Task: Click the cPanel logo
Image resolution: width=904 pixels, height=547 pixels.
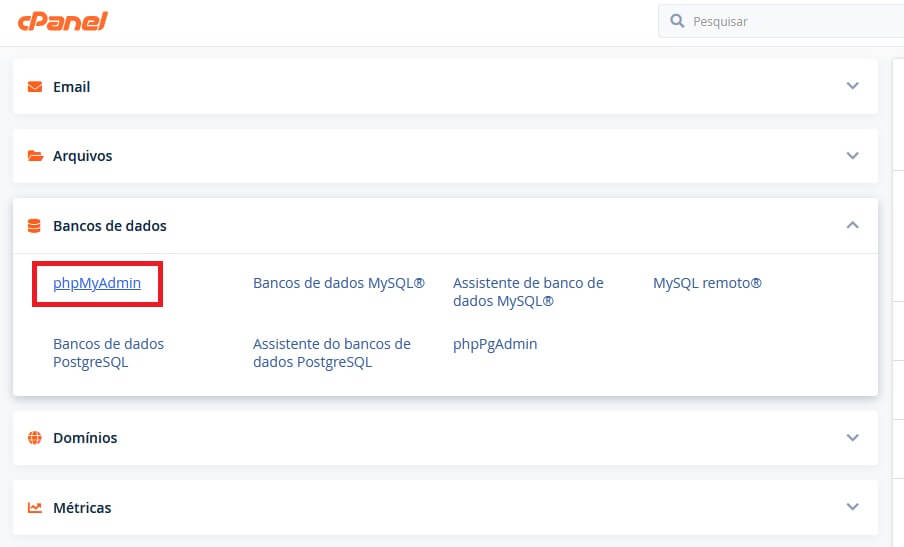Action: tap(62, 22)
